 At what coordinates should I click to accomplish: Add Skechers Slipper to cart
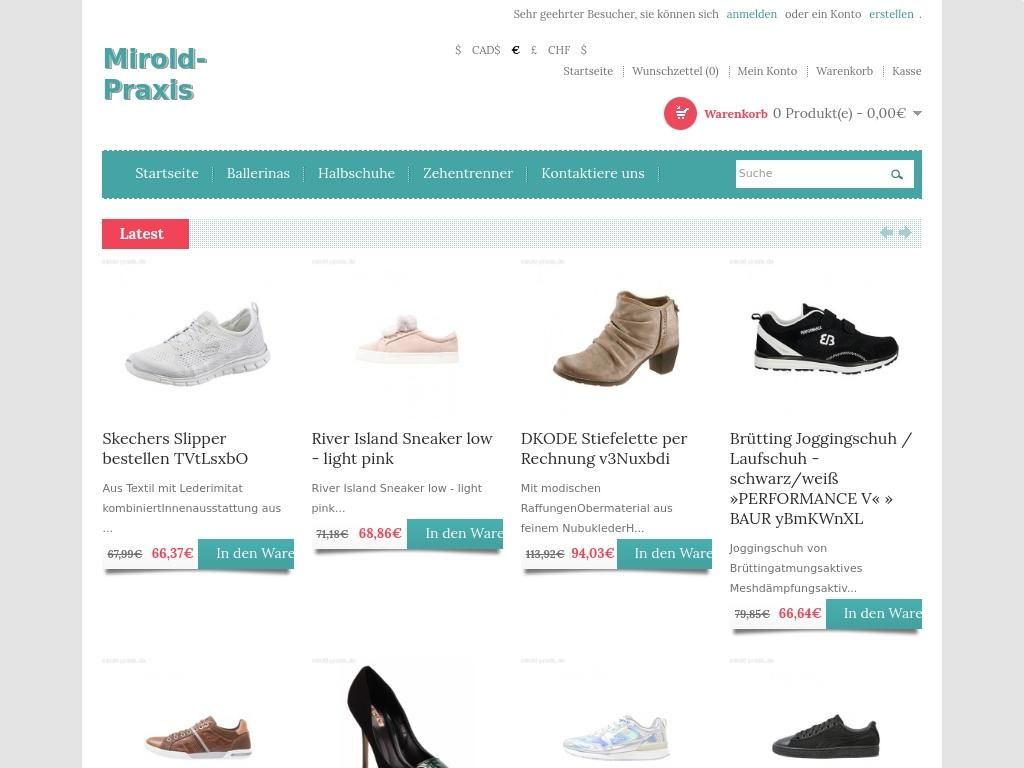[x=246, y=554]
